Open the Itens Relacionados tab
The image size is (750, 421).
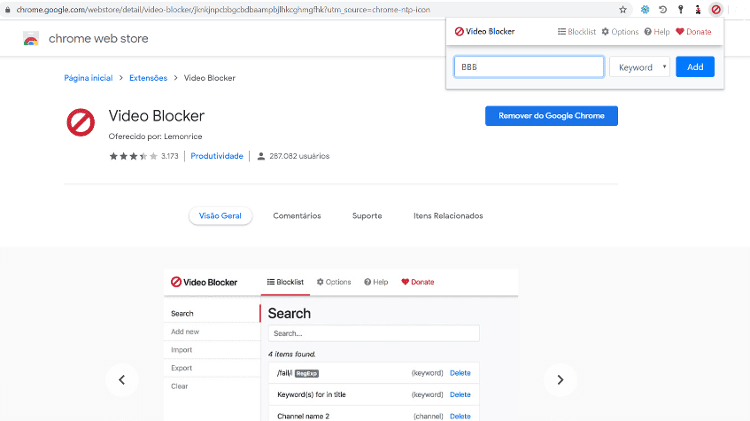tap(448, 216)
